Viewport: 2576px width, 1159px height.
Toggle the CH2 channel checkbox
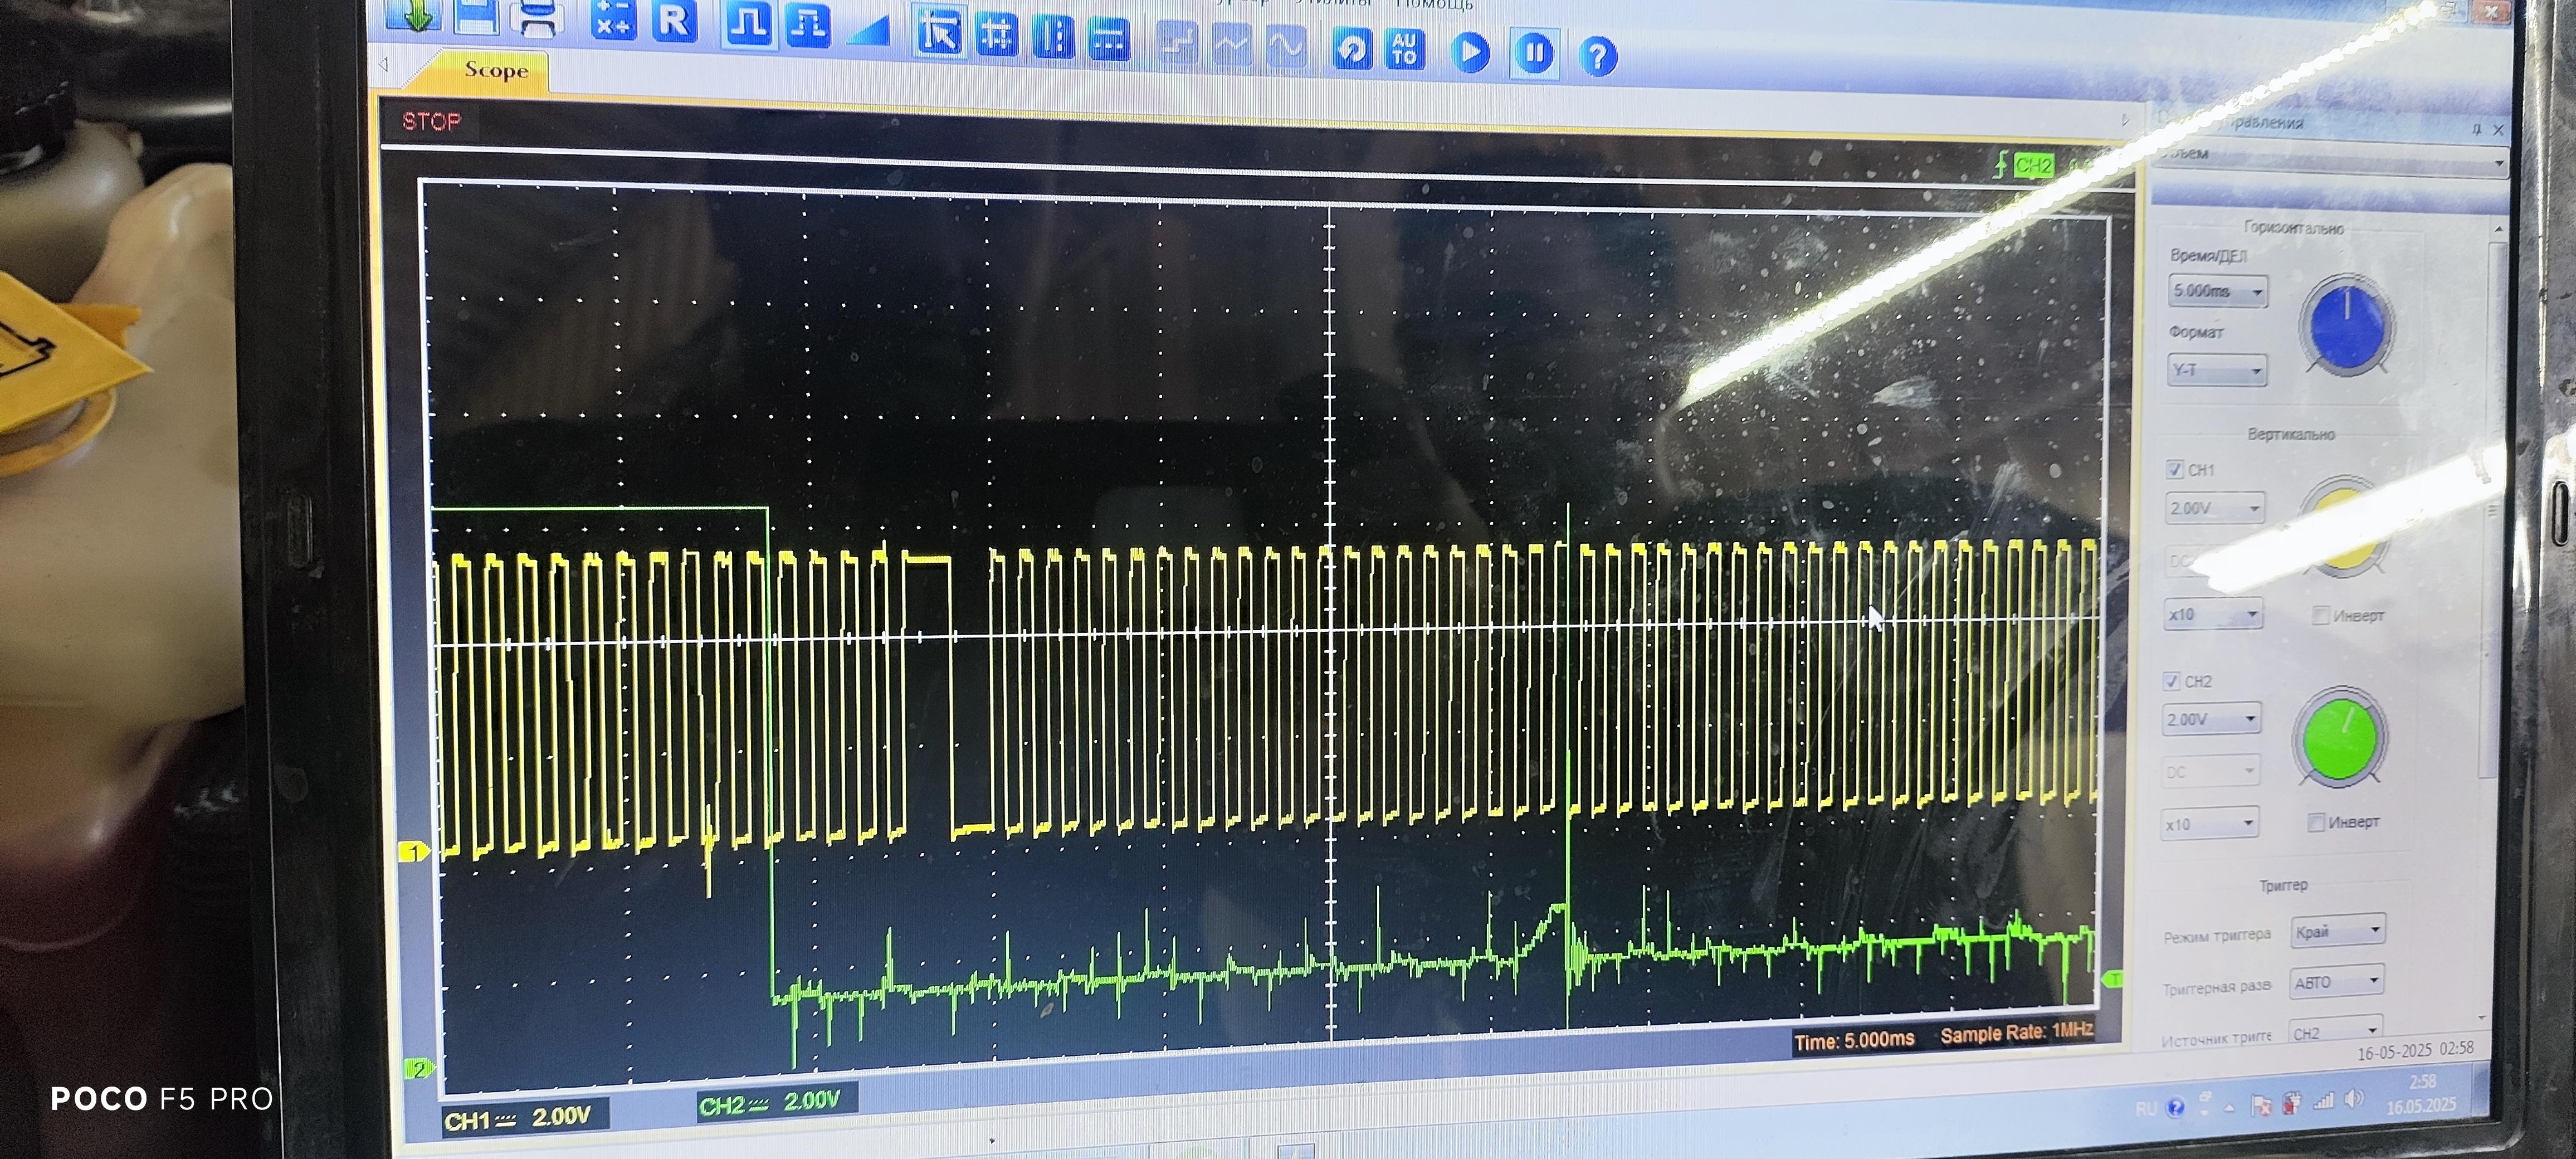point(2171,680)
